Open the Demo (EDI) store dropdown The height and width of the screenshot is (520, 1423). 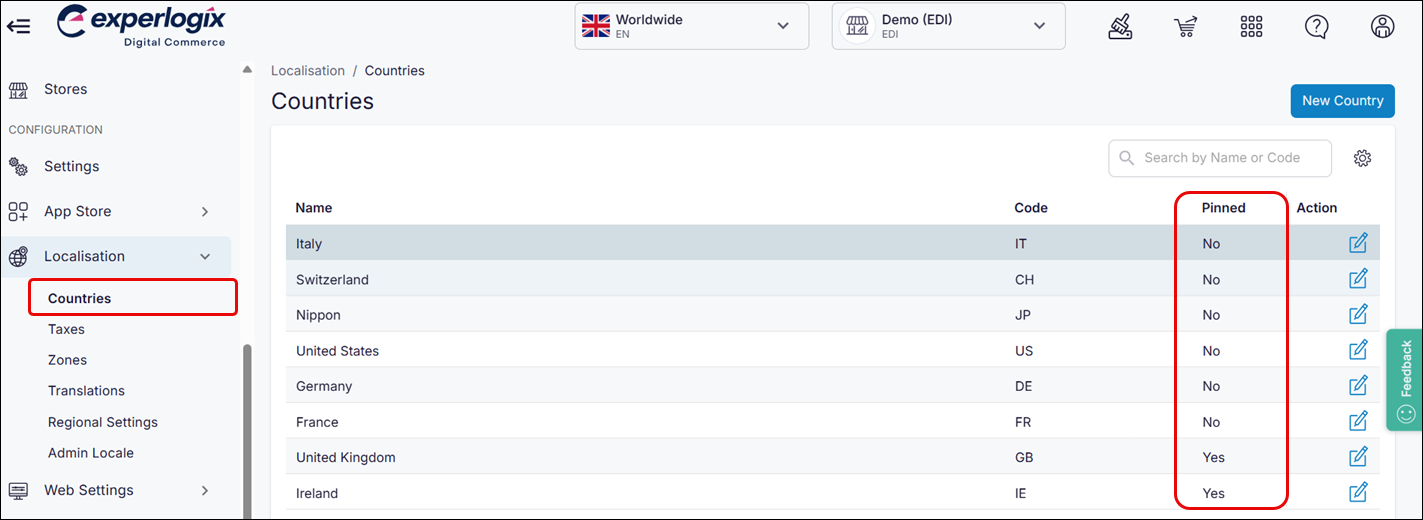pos(948,26)
